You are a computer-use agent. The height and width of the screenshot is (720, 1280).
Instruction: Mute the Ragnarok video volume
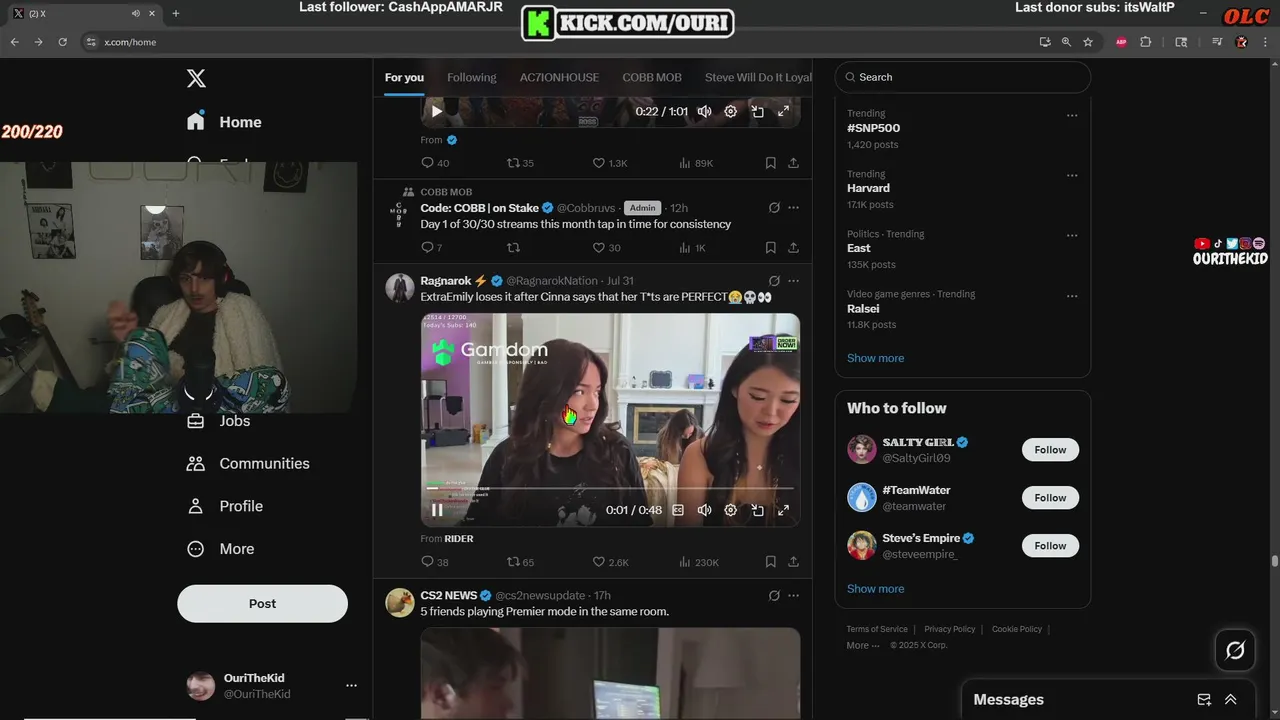coord(704,510)
